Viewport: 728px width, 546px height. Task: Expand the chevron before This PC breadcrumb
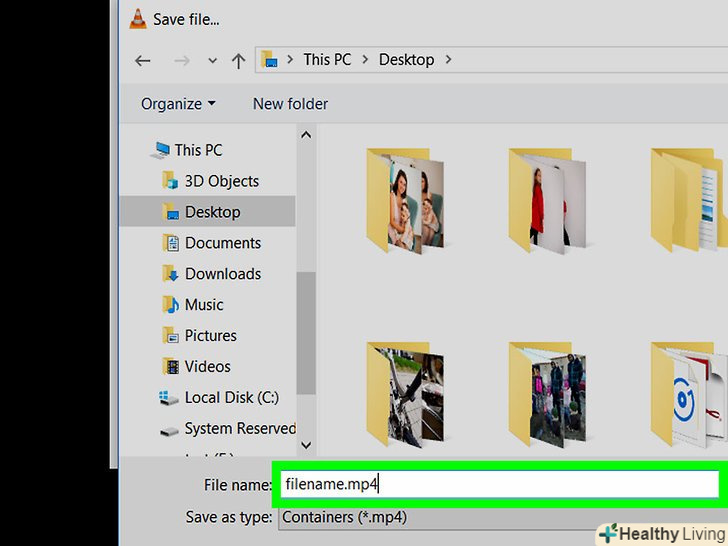290,59
